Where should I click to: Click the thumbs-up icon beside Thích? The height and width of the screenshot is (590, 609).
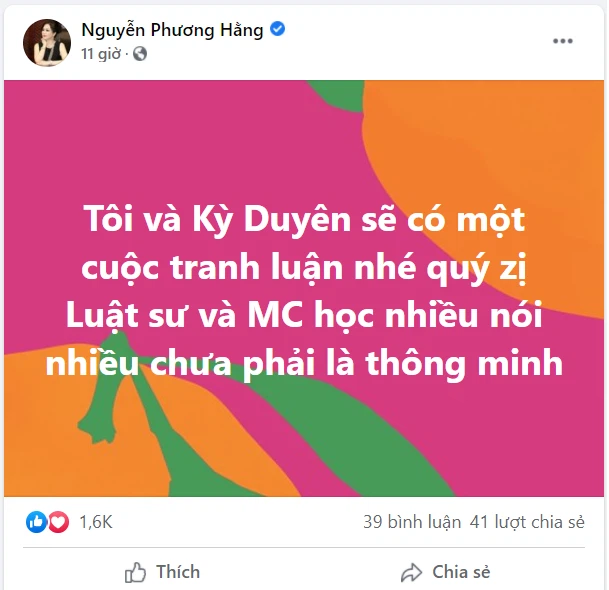[135, 572]
